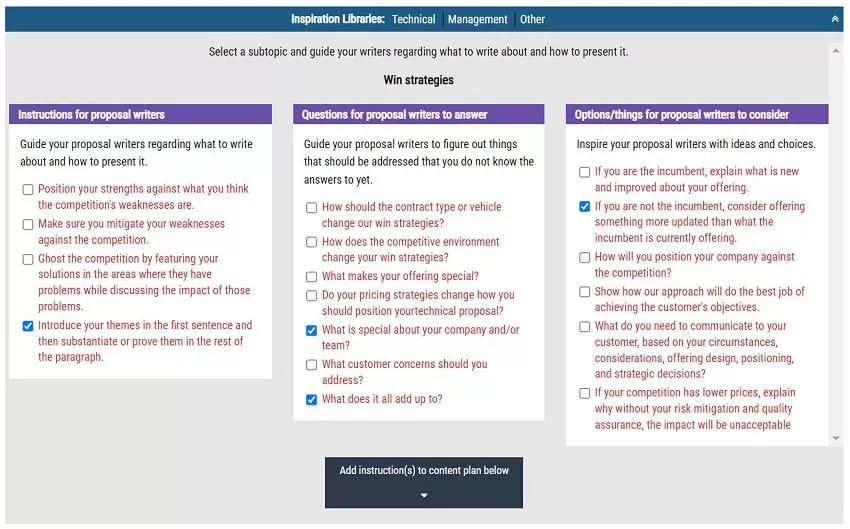Select the Other library tab
The image size is (850, 529).
tap(532, 19)
